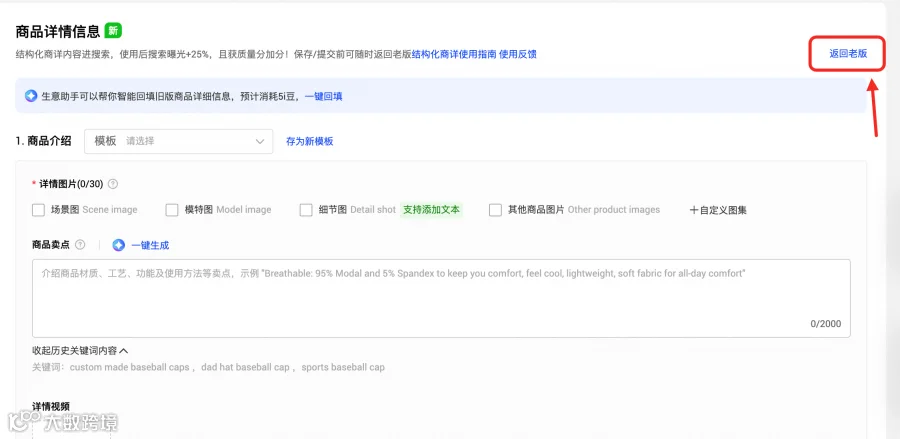Click plus icon for 自定义图集
The width and height of the screenshot is (900, 439).
point(693,210)
